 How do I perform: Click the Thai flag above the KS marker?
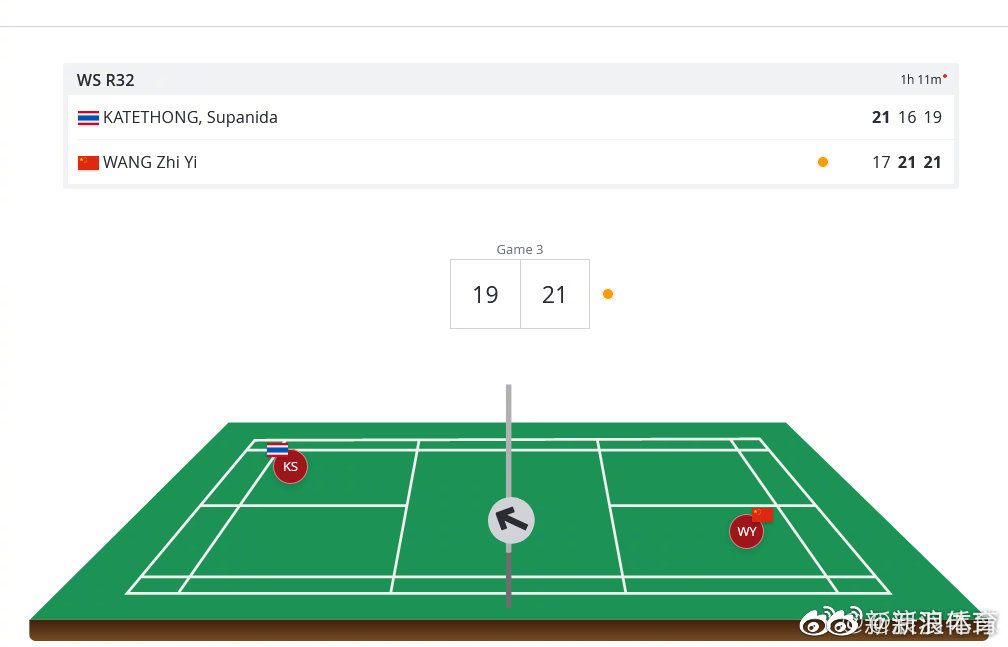coord(277,450)
